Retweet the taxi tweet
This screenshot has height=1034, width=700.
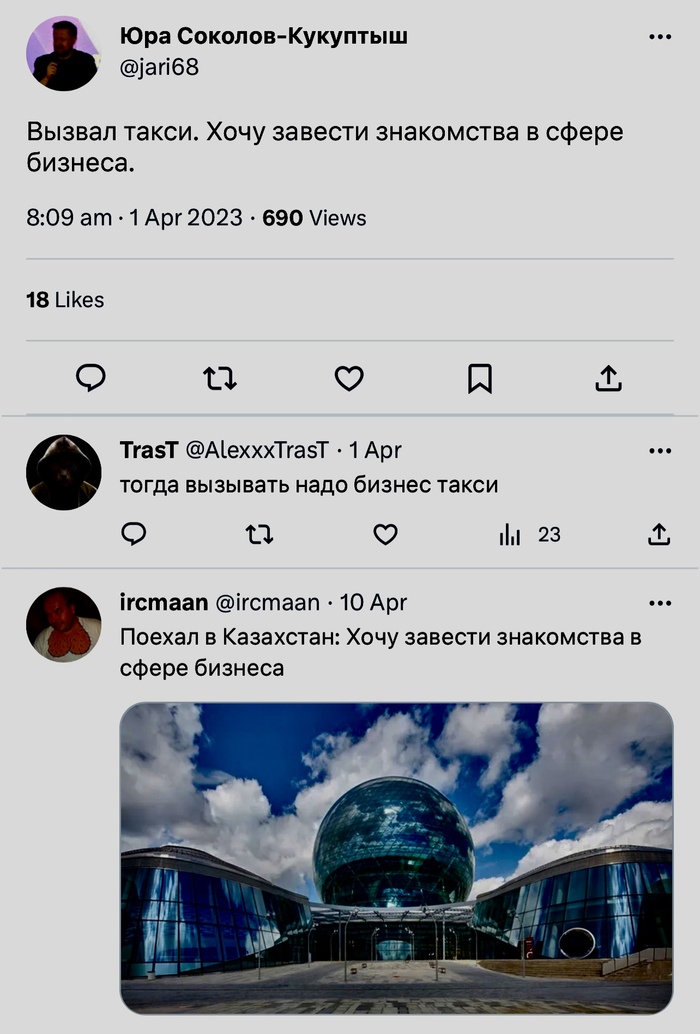click(220, 378)
